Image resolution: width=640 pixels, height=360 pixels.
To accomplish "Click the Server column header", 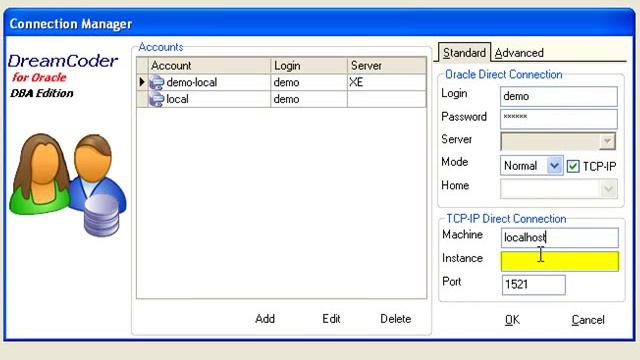I will point(387,66).
